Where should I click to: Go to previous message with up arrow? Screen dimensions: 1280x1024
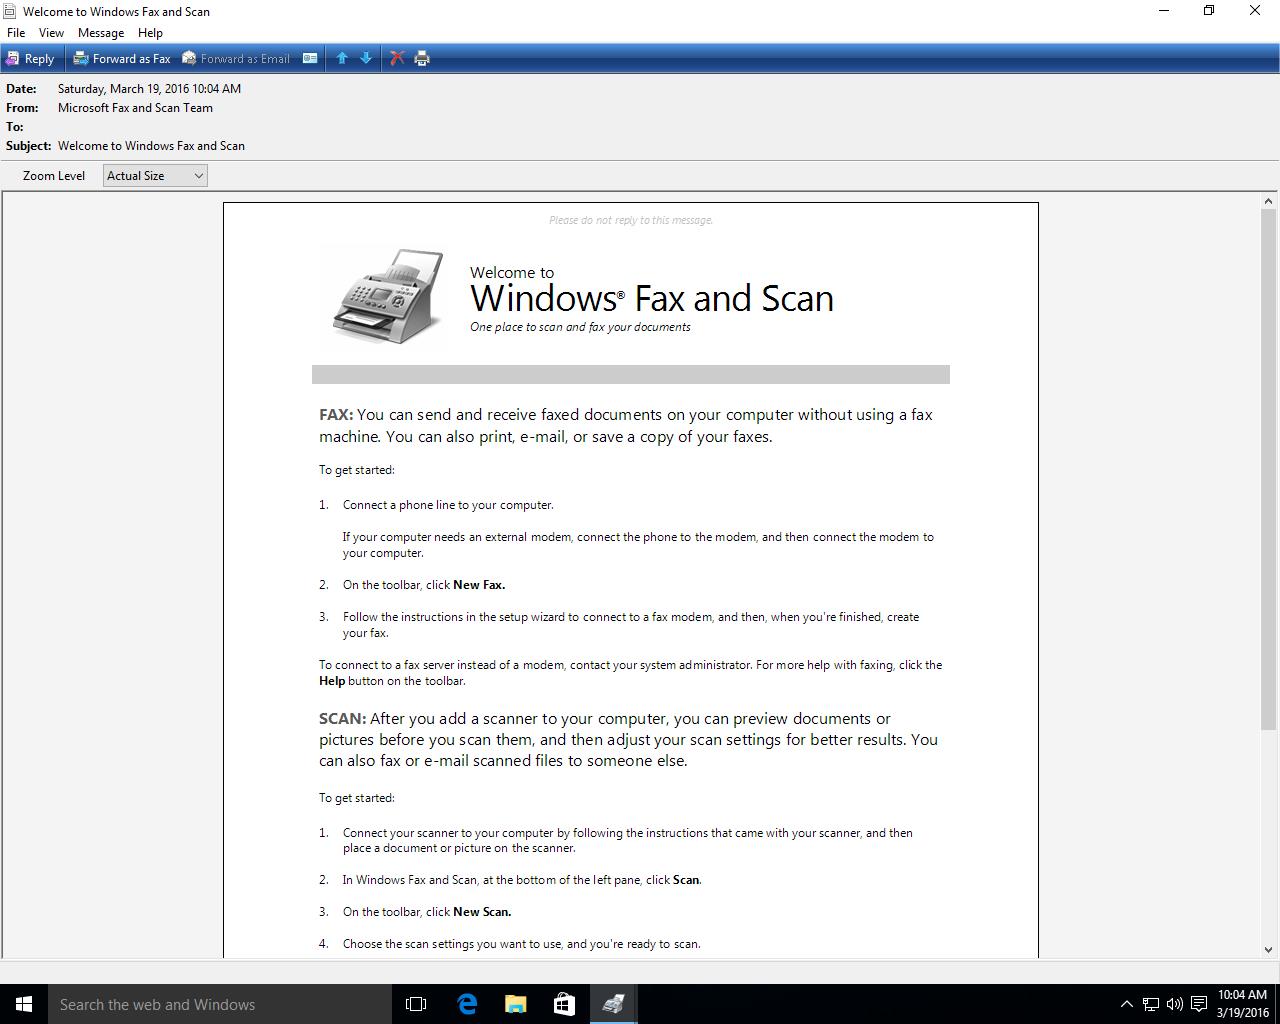tap(342, 59)
